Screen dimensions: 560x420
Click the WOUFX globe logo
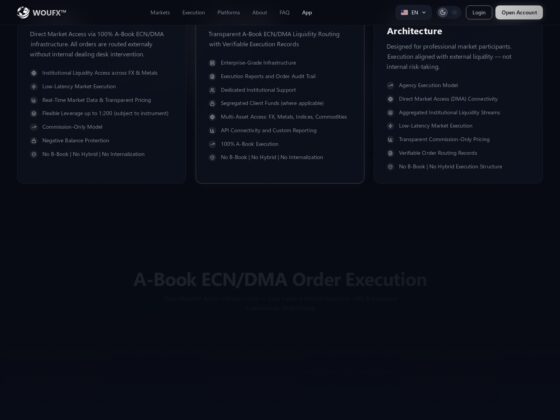pos(23,12)
